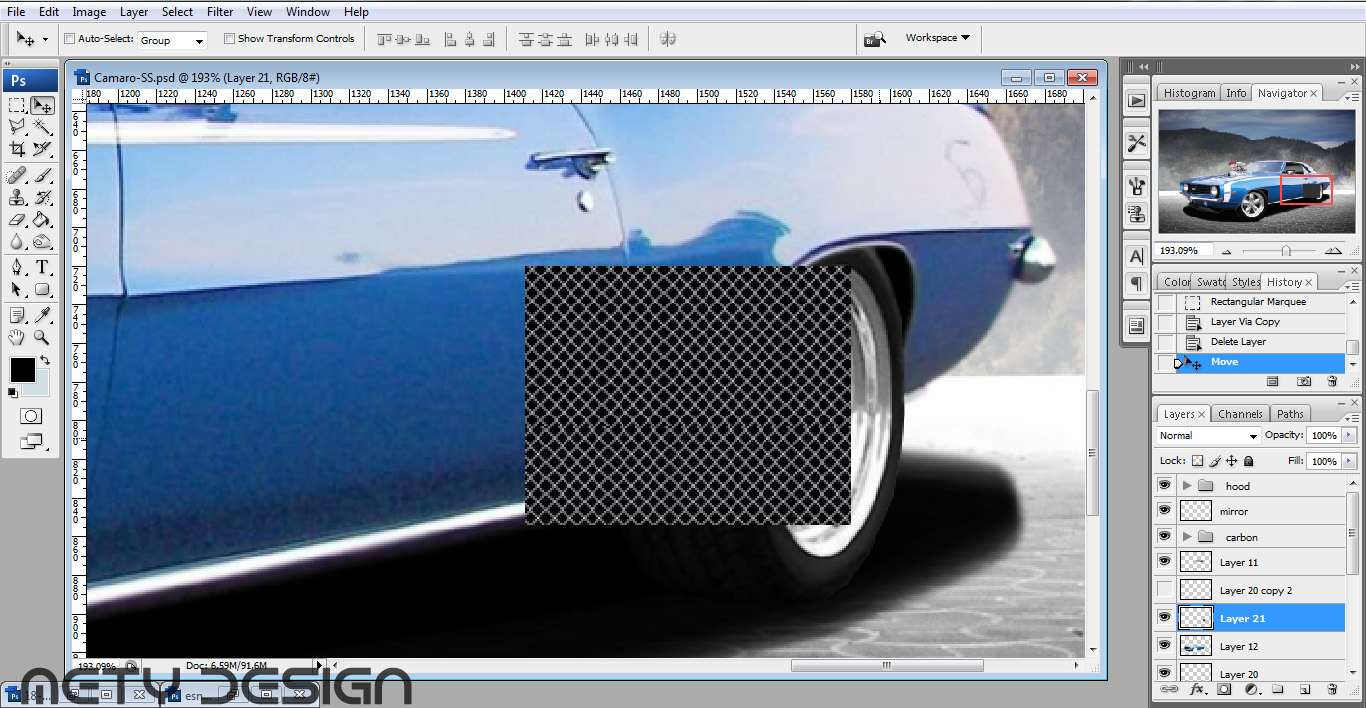
Task: Hide Layer 12 using its eye icon
Action: point(1164,646)
